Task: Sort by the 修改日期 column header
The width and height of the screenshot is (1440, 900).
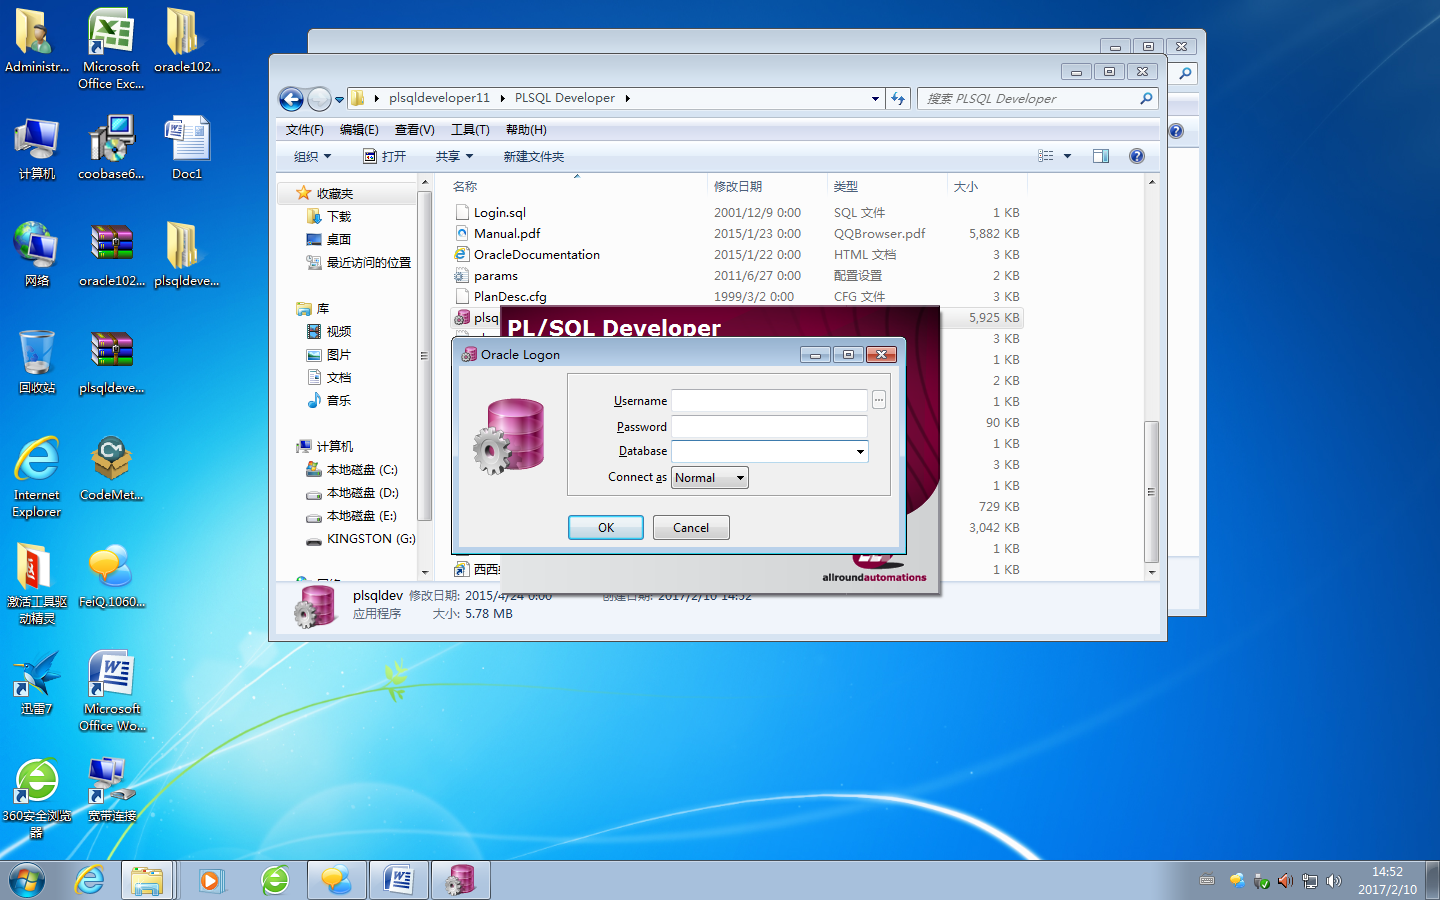Action: (738, 187)
